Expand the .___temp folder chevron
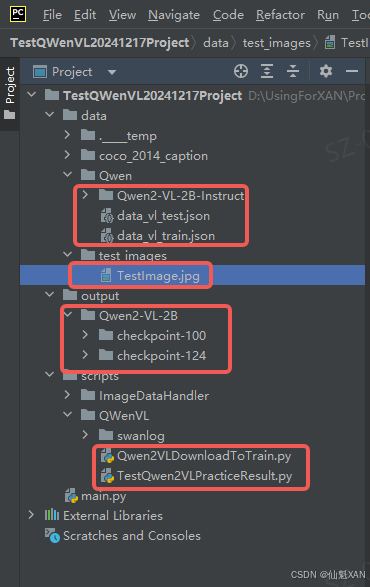The height and width of the screenshot is (587, 370). pos(67,135)
